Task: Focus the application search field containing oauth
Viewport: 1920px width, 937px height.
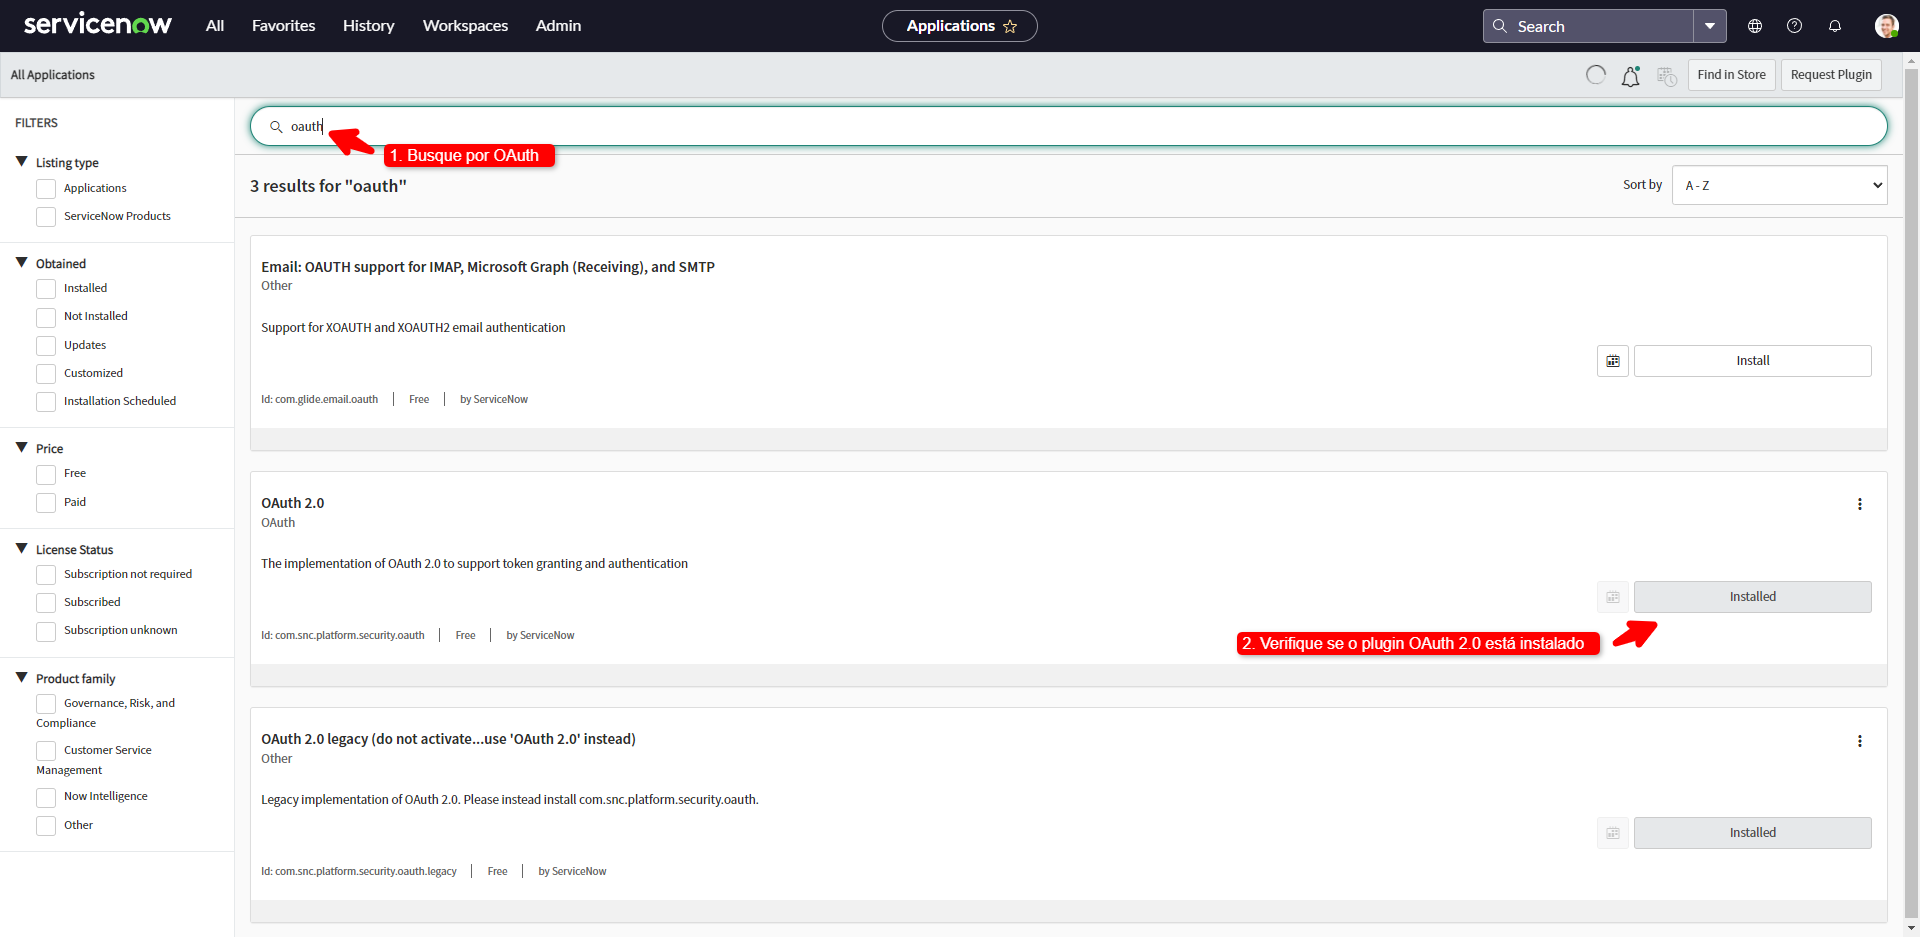Action: pyautogui.click(x=1068, y=126)
